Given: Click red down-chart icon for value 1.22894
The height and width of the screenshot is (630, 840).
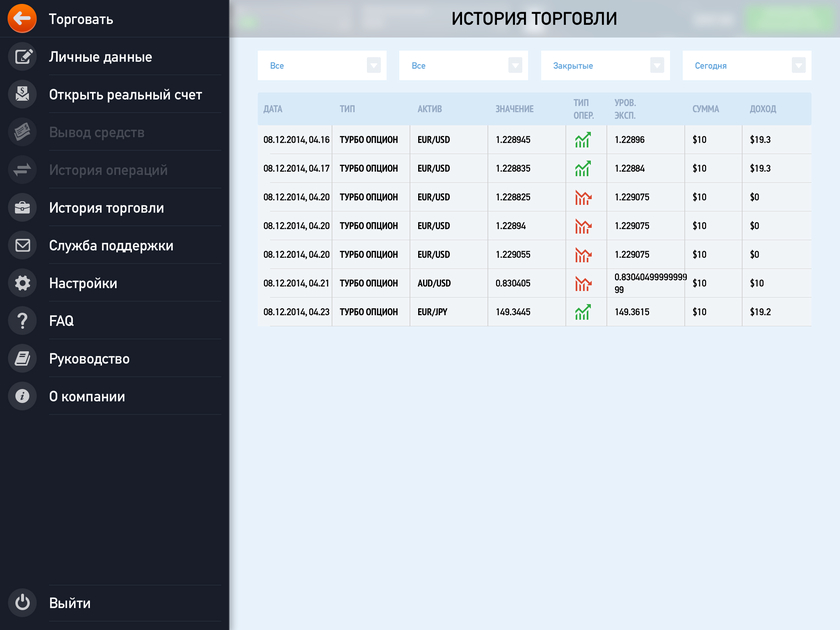Looking at the screenshot, I should point(583,226).
